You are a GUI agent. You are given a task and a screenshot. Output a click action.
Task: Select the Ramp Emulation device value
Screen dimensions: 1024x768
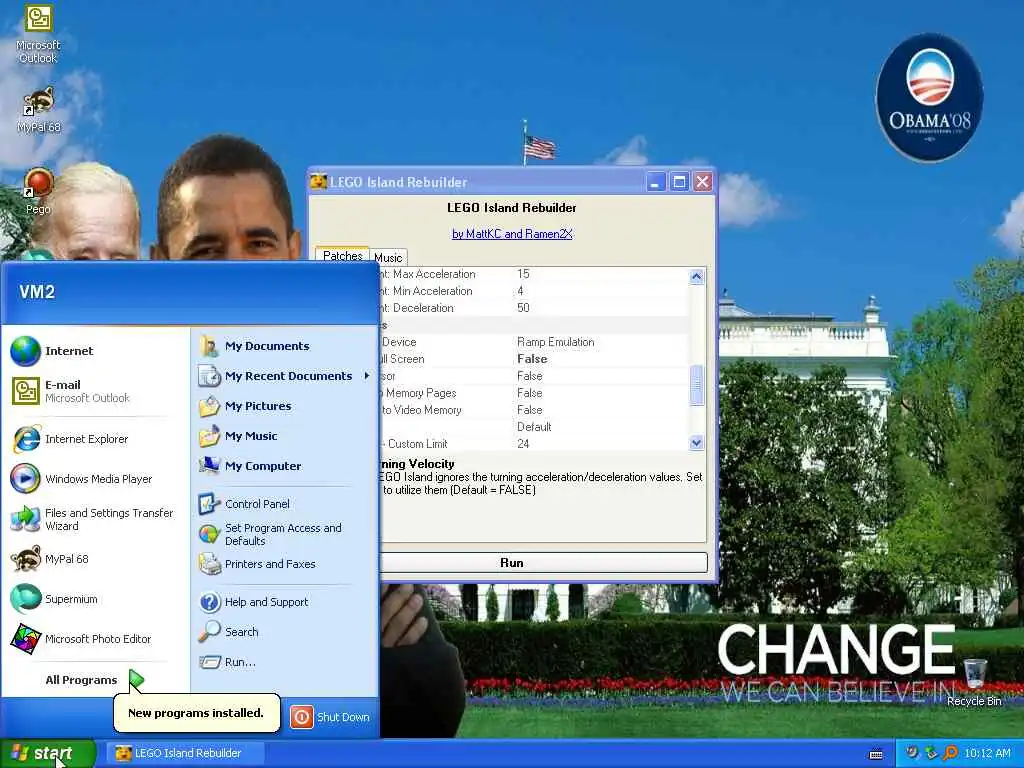(556, 342)
